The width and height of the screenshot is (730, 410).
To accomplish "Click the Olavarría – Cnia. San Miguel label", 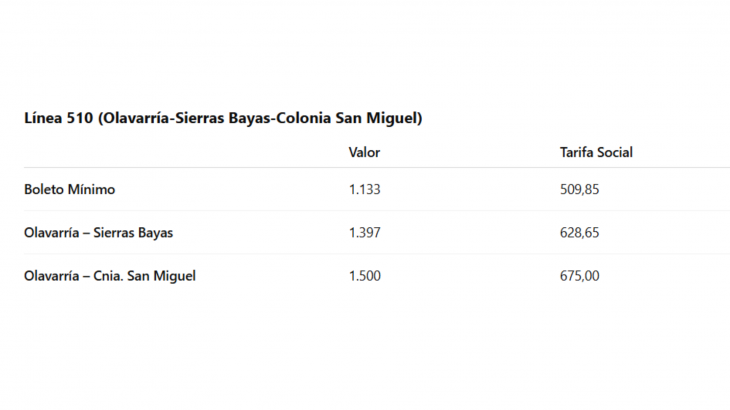I will coord(110,276).
